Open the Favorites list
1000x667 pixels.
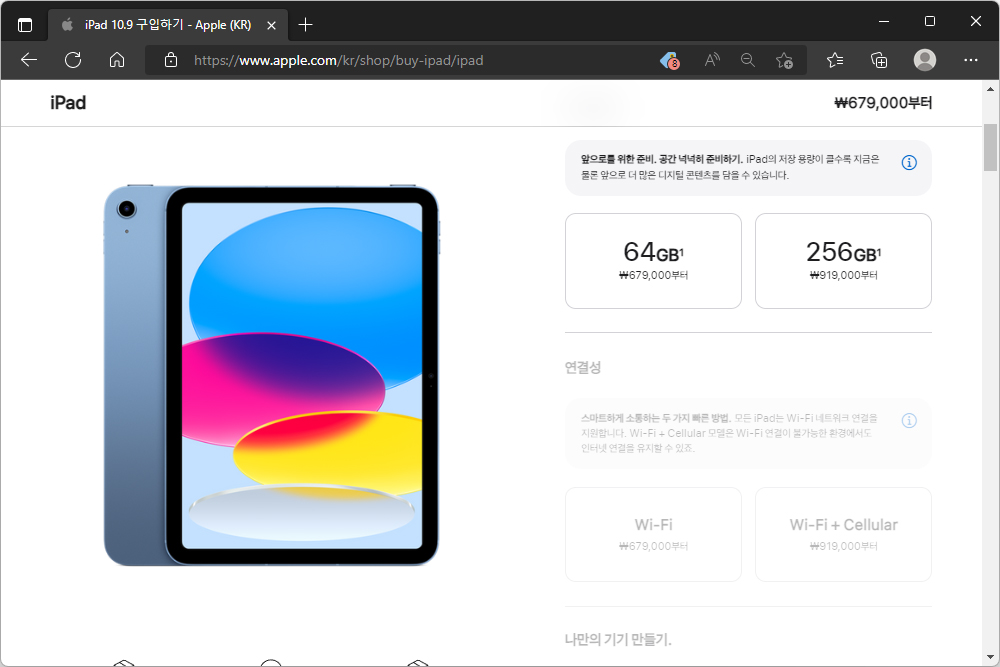point(835,60)
